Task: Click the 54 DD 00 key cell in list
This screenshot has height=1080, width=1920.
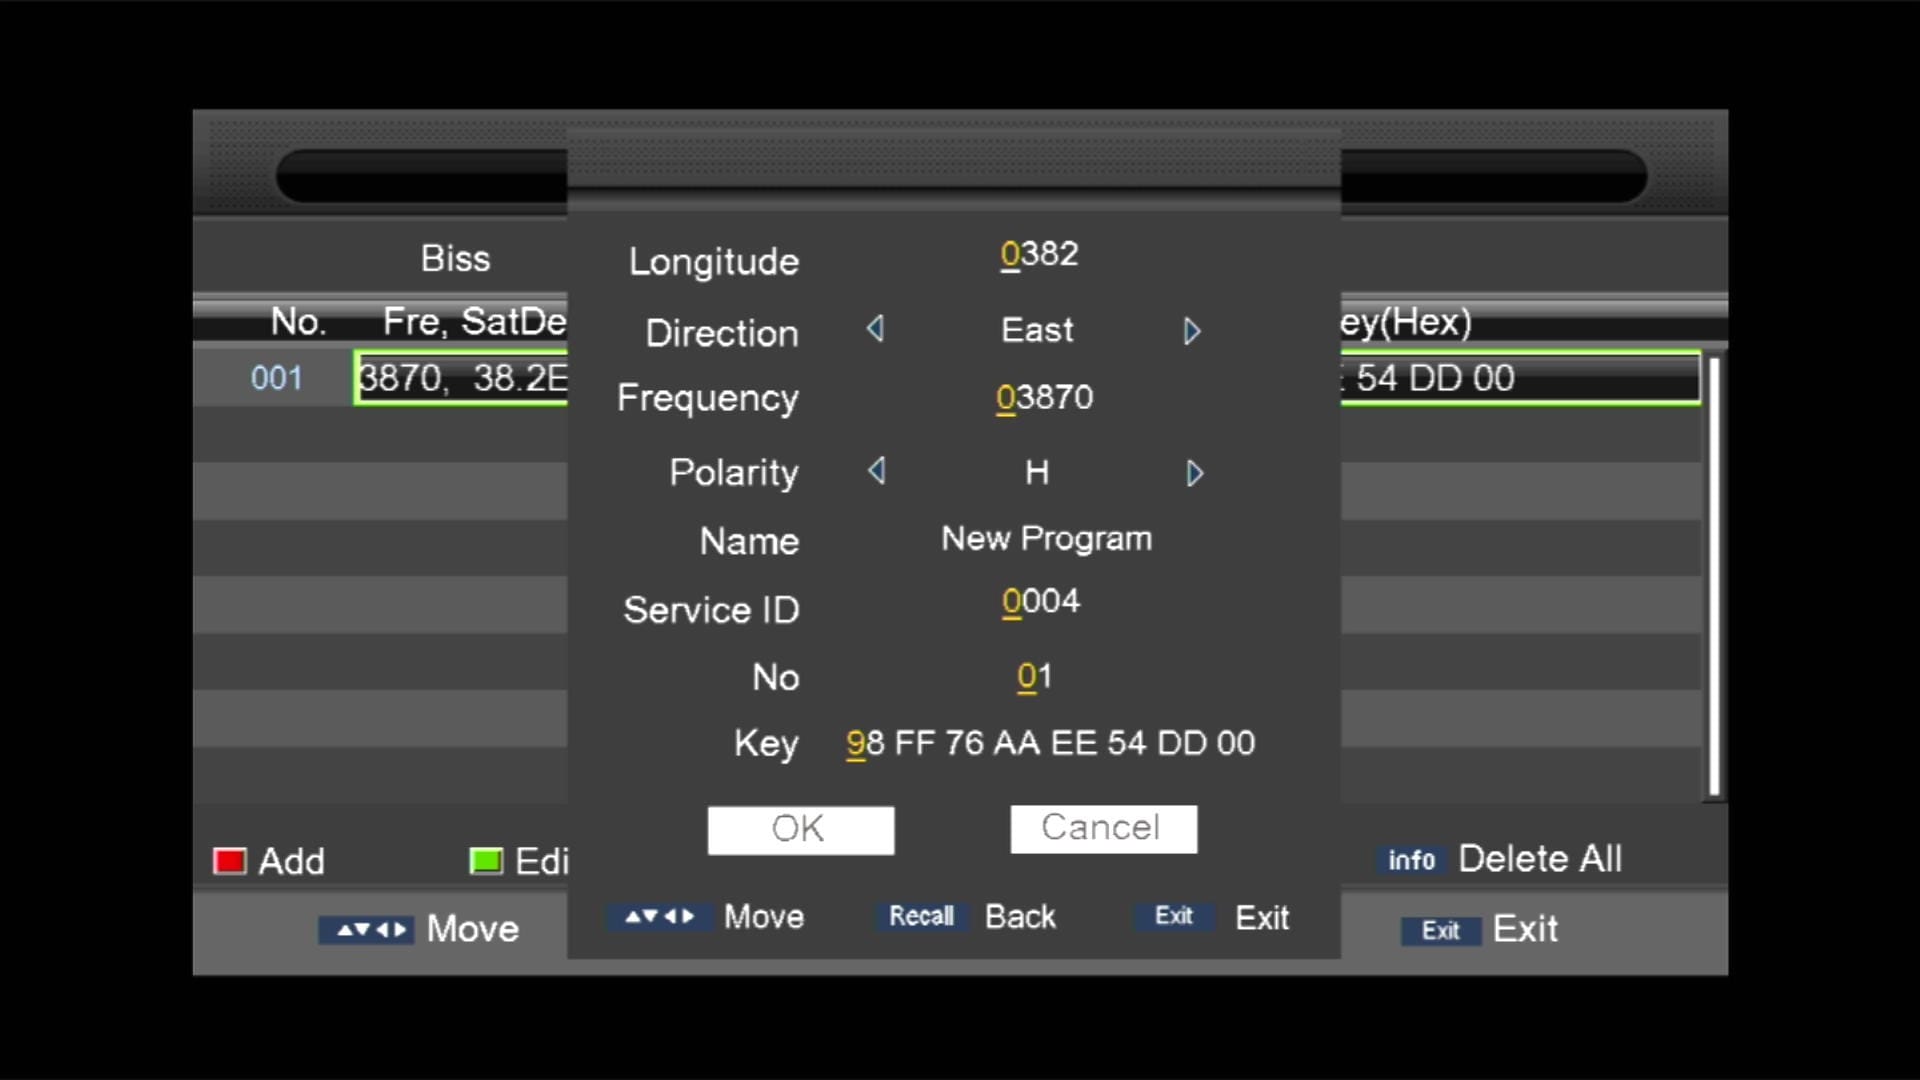Action: (x=1435, y=378)
